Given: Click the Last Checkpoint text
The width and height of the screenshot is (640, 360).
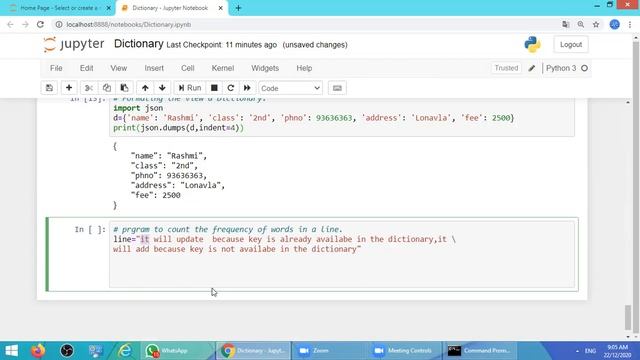Looking at the screenshot, I should (222, 45).
